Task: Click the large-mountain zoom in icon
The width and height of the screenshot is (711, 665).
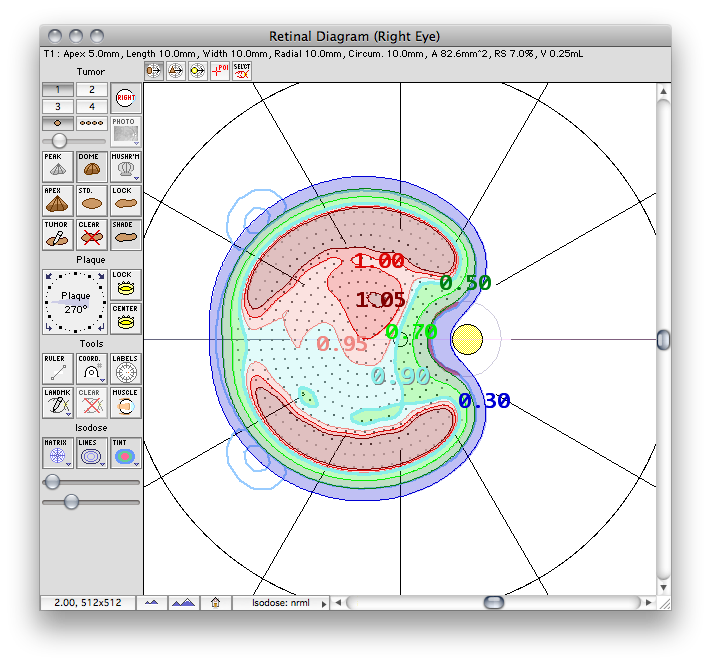Action: (184, 603)
